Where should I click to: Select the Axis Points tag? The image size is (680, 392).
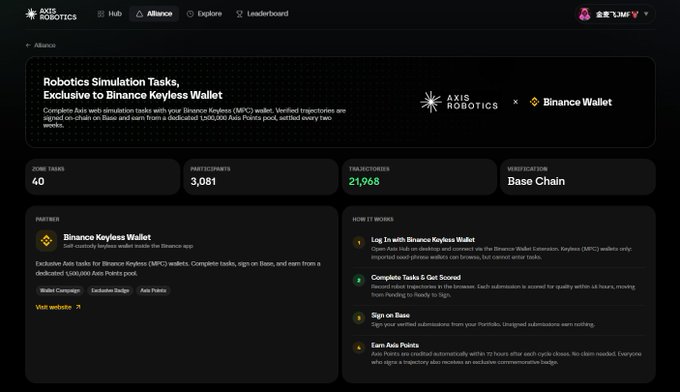(153, 291)
